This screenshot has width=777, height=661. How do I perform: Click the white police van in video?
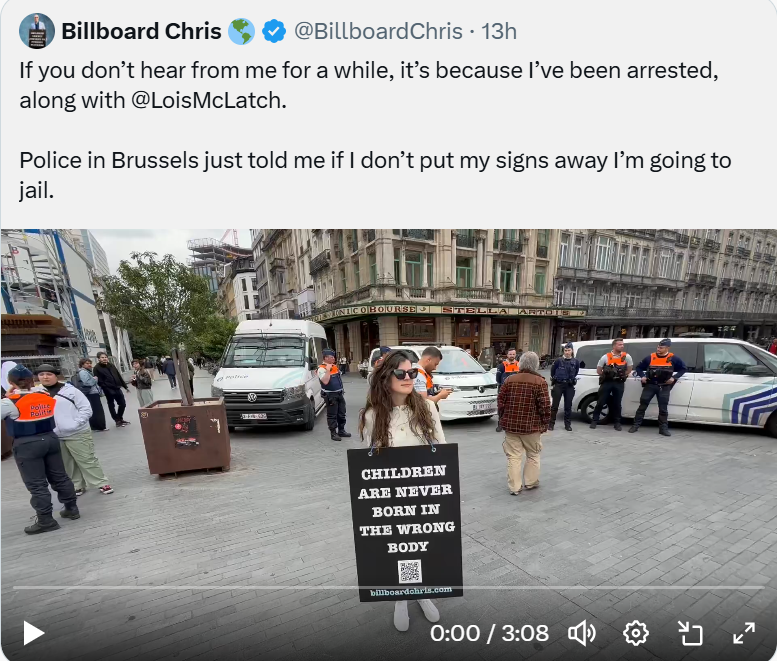coord(270,373)
